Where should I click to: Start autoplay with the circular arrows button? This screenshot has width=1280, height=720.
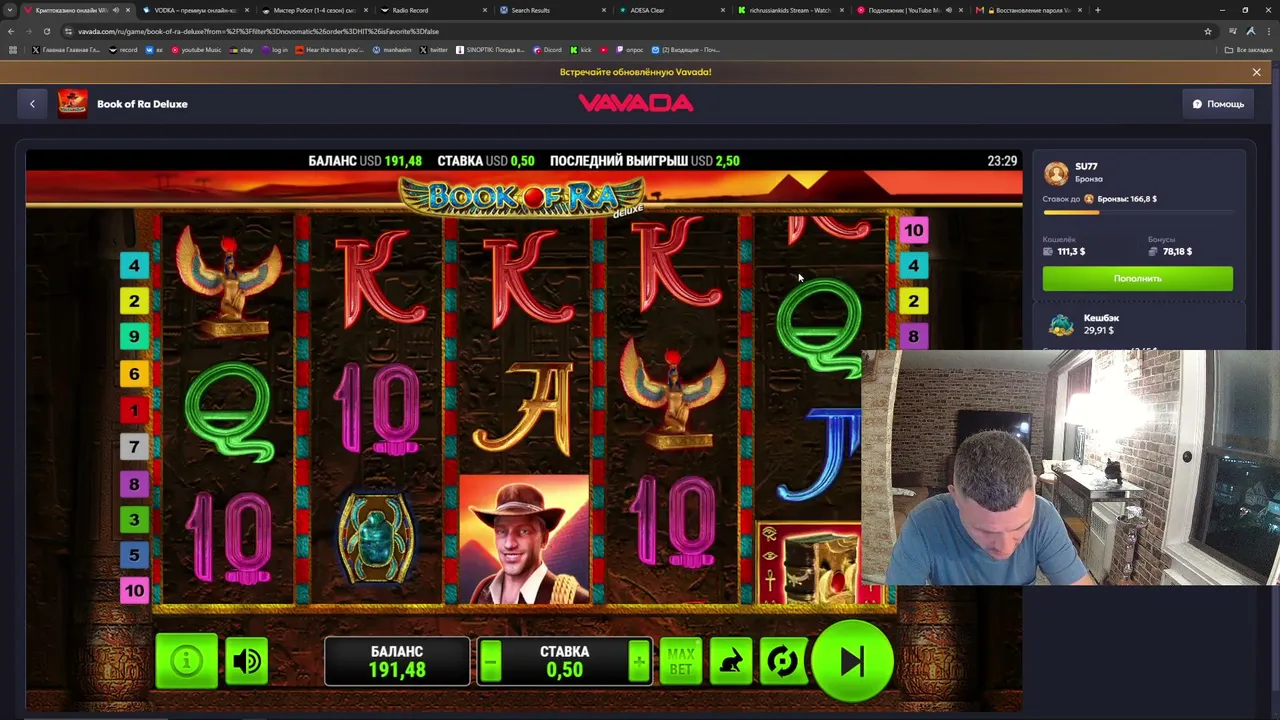(782, 662)
